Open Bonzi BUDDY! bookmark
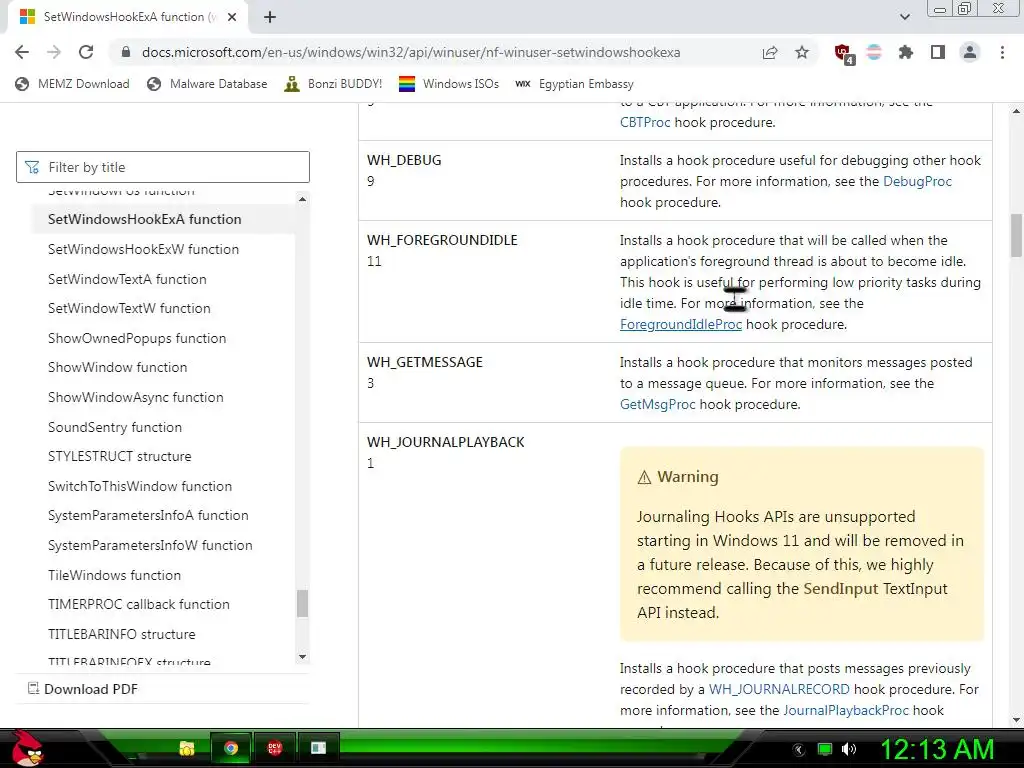The width and height of the screenshot is (1024, 768). tap(334, 84)
